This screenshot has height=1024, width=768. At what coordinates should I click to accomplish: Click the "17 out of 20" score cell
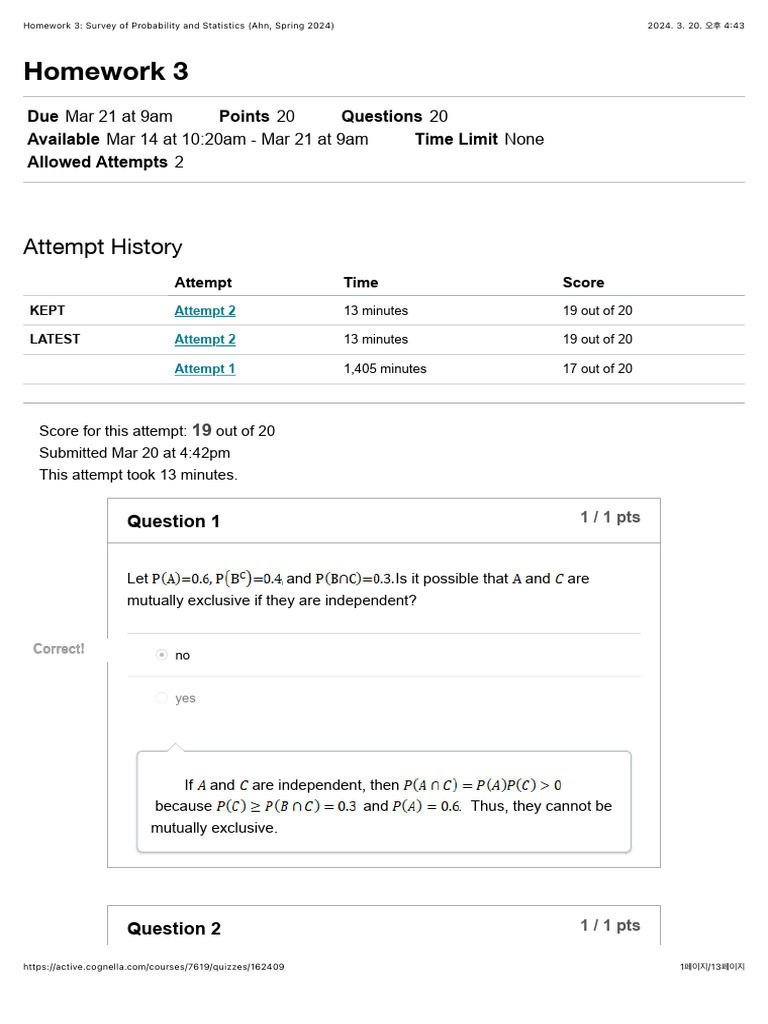[597, 369]
